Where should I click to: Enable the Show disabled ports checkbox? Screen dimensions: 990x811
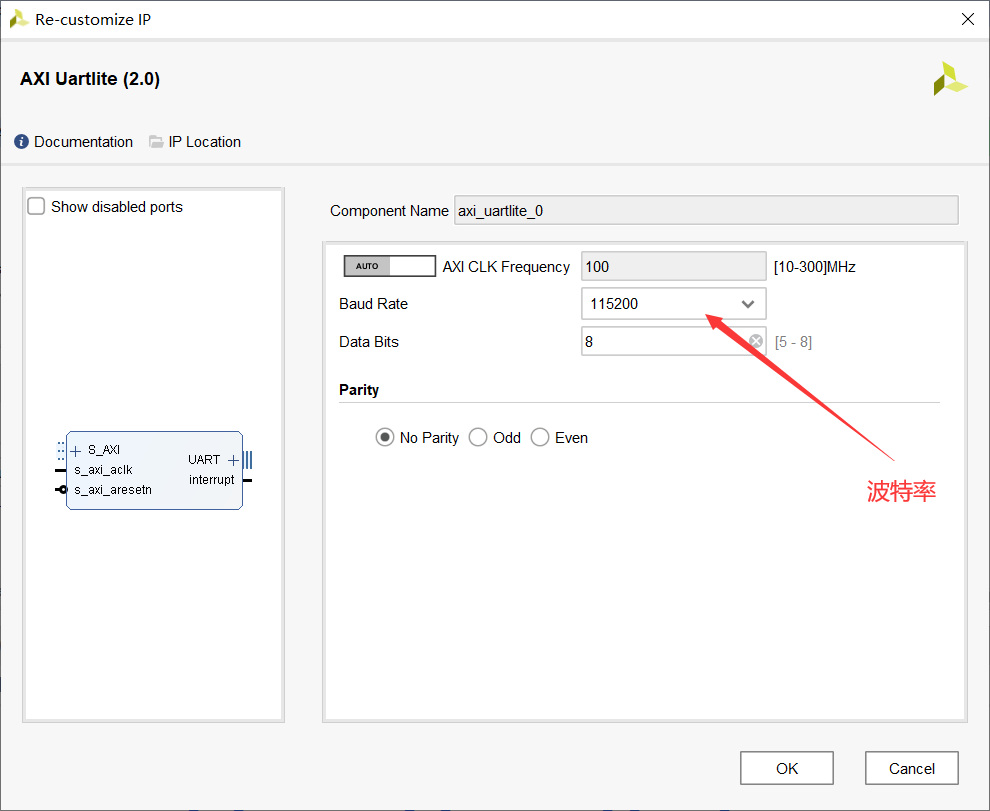click(37, 207)
